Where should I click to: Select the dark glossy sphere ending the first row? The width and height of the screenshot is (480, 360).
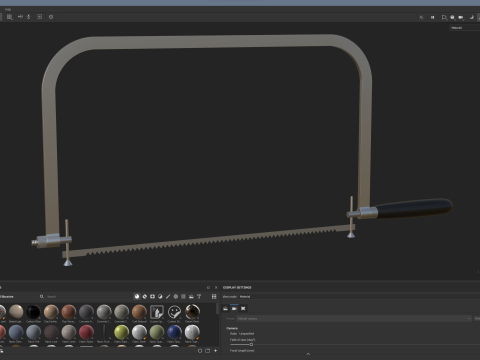pos(192,312)
